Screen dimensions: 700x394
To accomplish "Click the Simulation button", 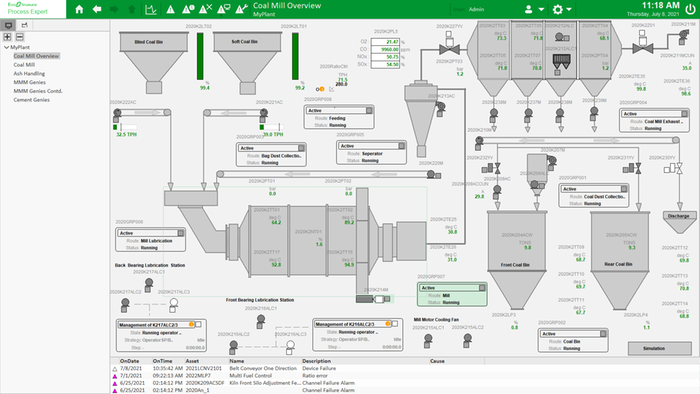I will pos(659,348).
